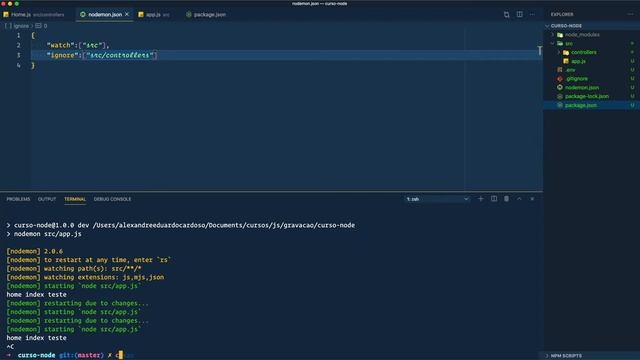Click the Split Editor icon

pos(519,14)
